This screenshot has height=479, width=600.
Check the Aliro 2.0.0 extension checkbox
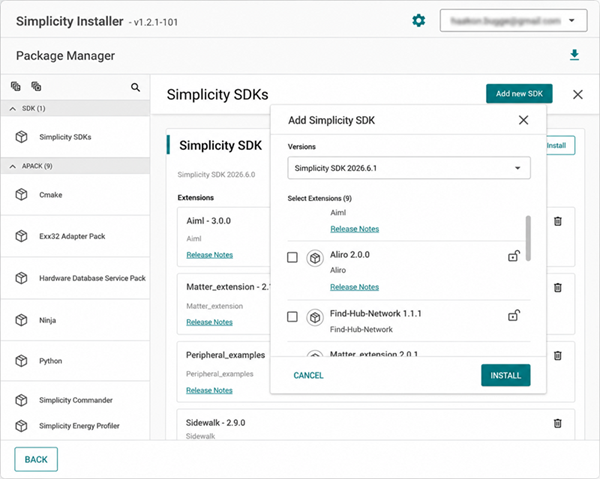click(292, 257)
